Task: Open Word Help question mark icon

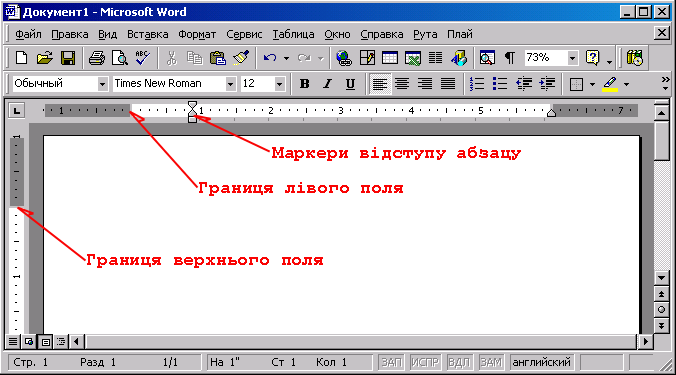Action: (593, 58)
